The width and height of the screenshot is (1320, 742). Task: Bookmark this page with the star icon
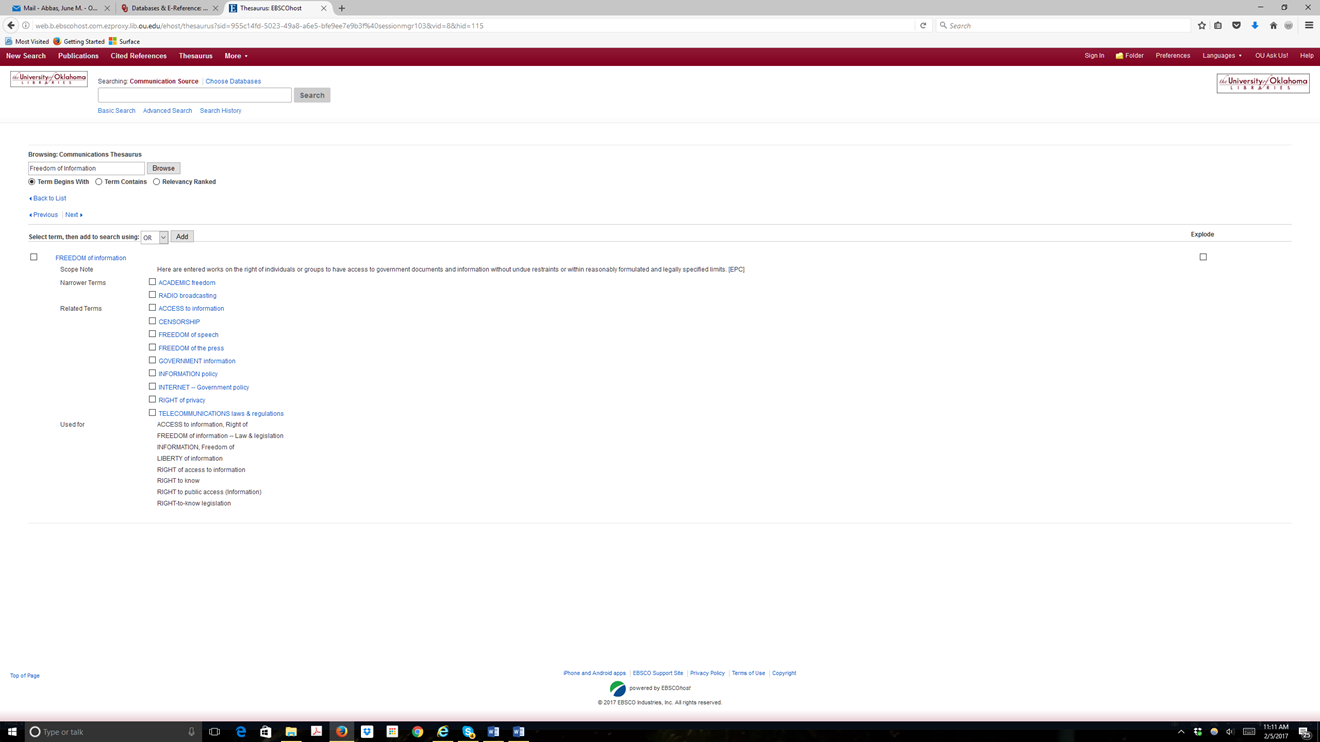1201,26
